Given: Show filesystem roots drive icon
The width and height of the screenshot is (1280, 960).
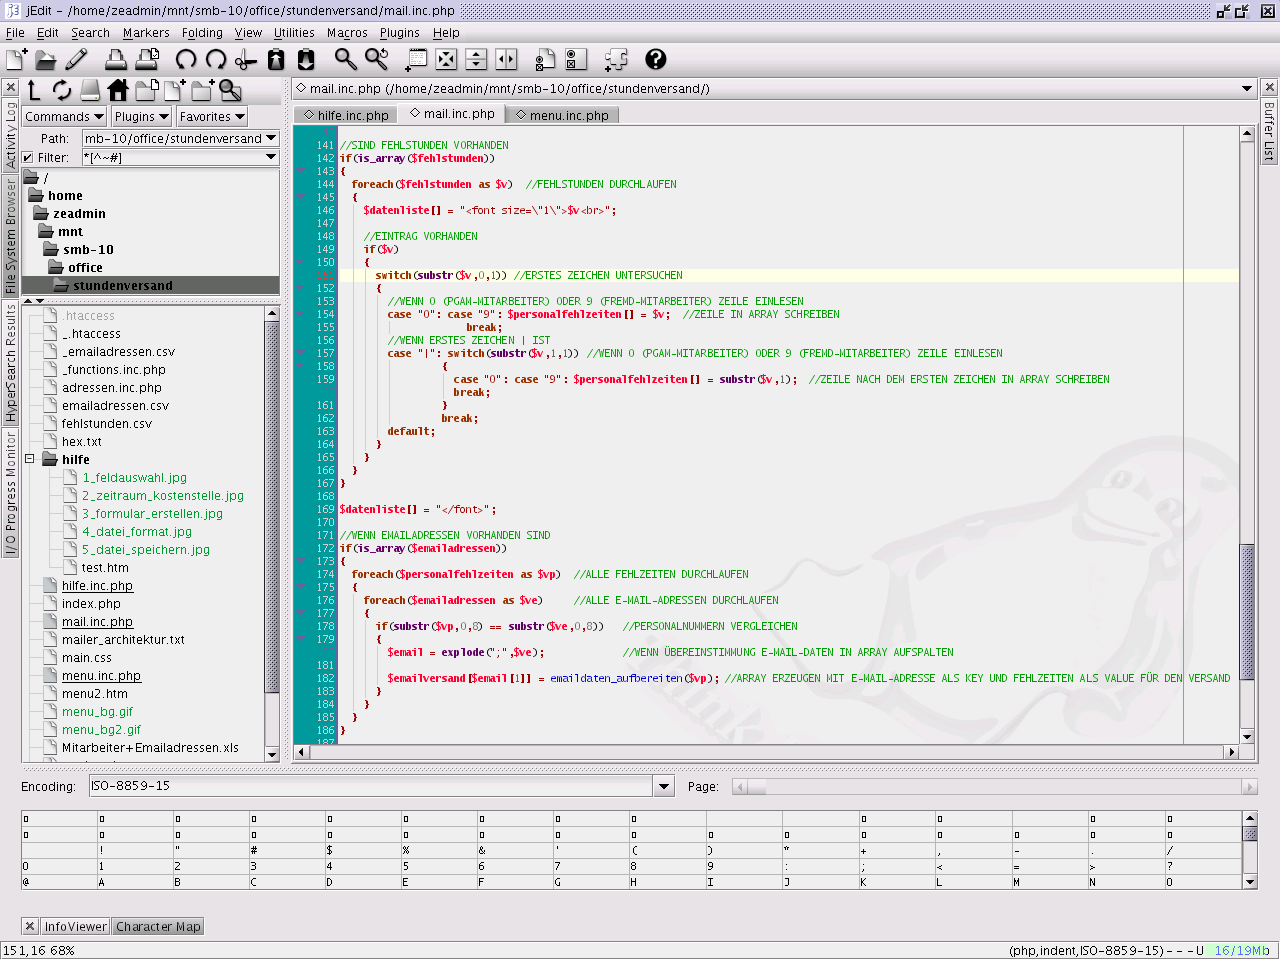Looking at the screenshot, I should click(90, 91).
